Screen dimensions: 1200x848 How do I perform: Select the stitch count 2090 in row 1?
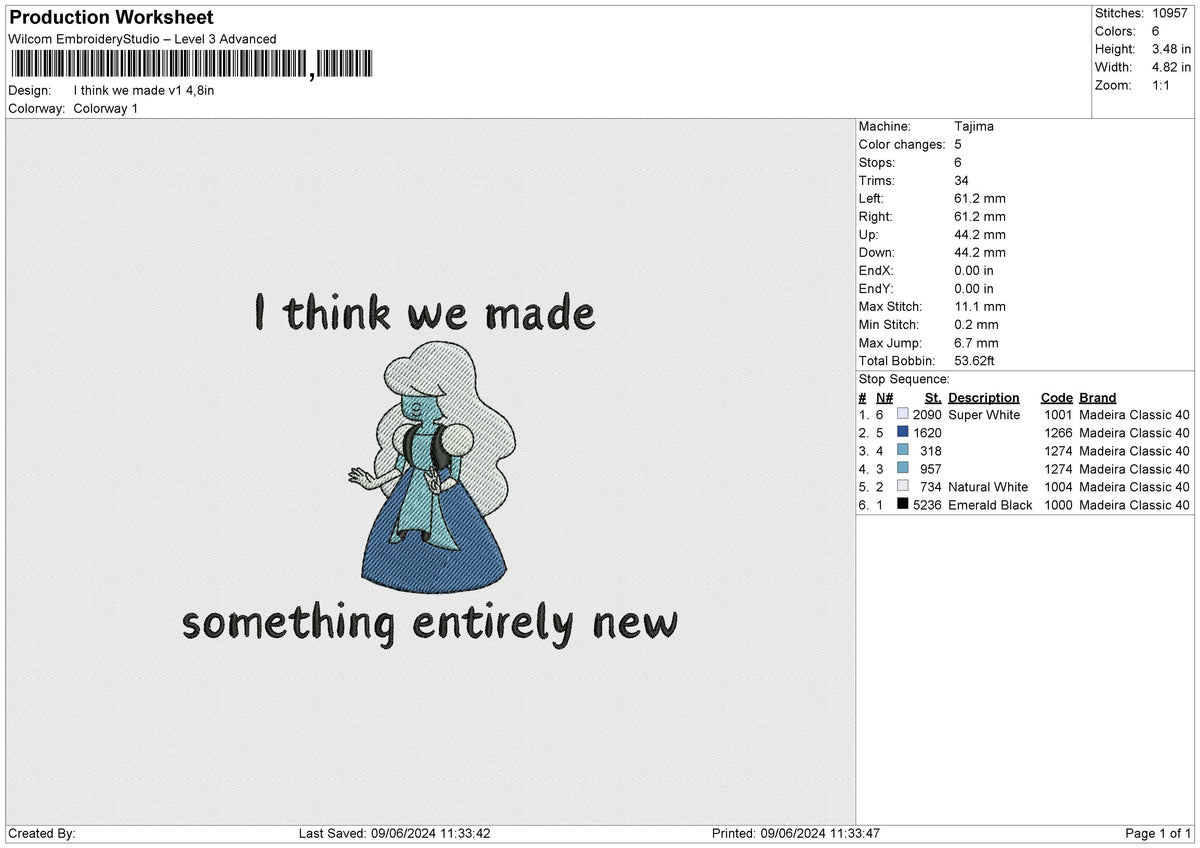[x=927, y=415]
